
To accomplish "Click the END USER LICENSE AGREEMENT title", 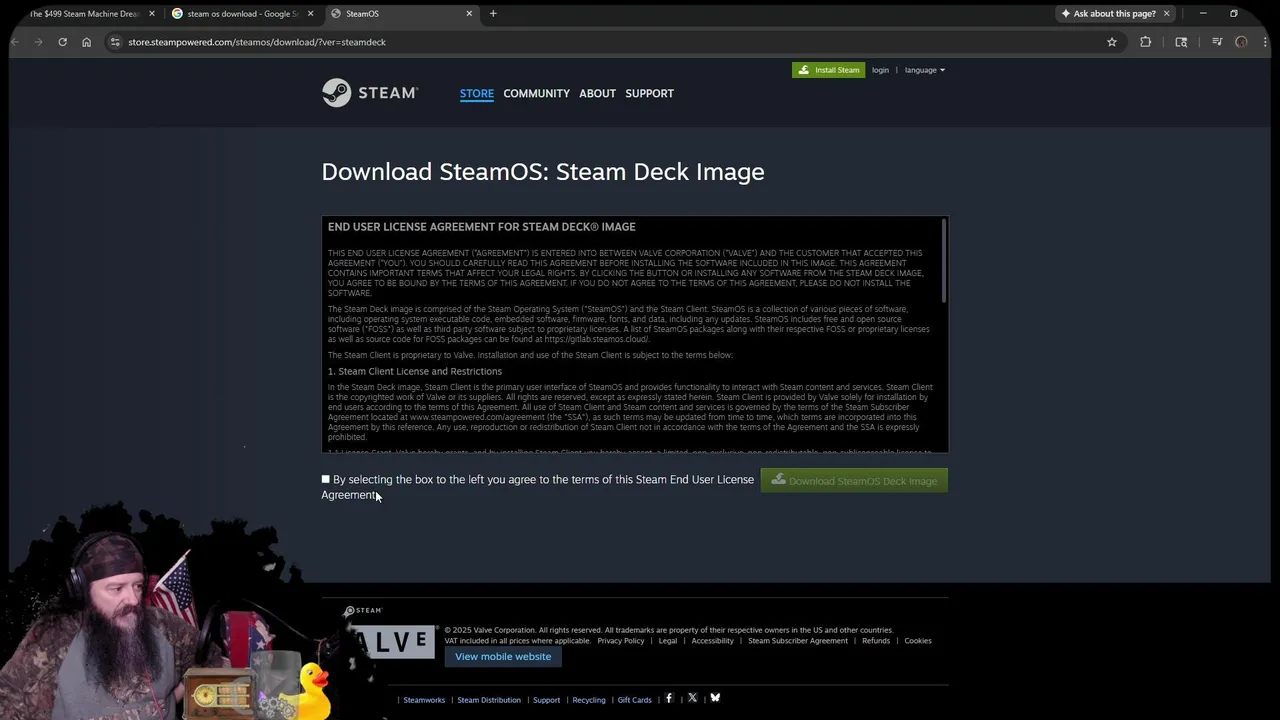I will click(x=482, y=227).
